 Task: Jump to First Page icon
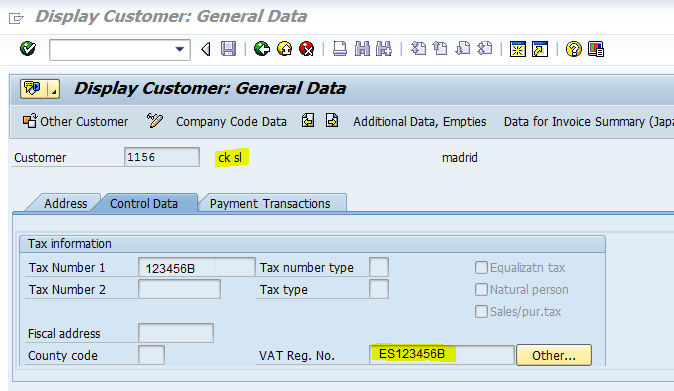pos(418,49)
